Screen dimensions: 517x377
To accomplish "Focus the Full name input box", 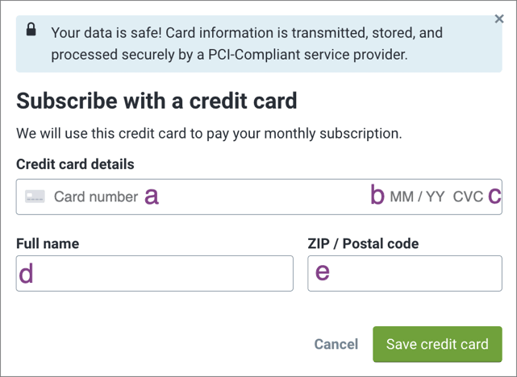I will tap(155, 273).
